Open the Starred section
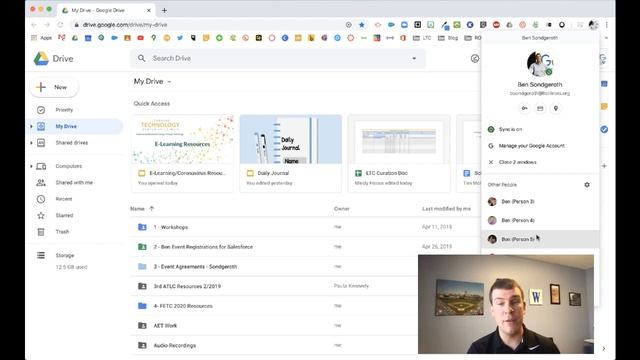The image size is (640, 360). 64,215
